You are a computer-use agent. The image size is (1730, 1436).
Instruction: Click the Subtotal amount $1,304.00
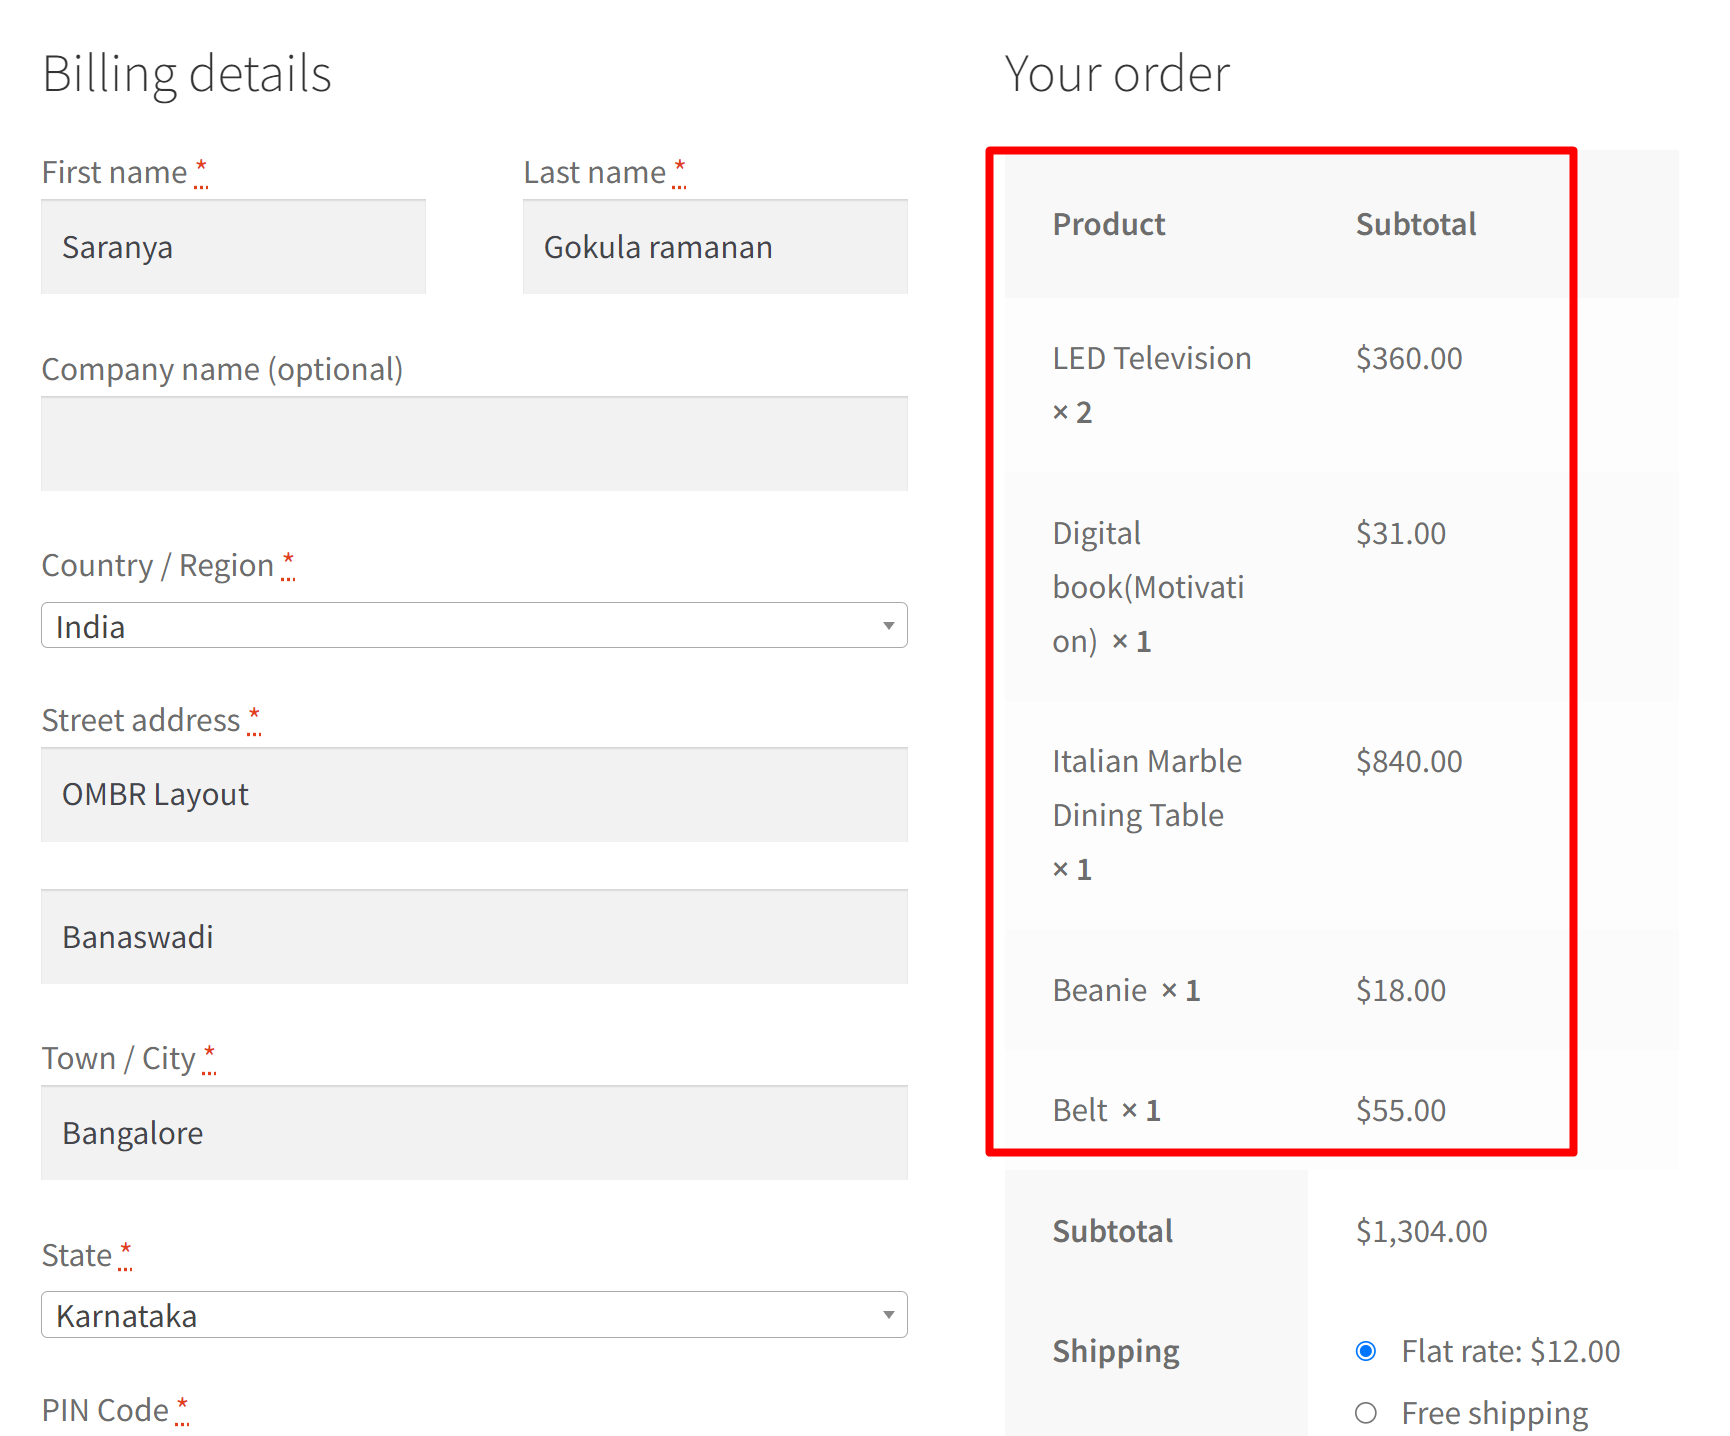pos(1421,1230)
